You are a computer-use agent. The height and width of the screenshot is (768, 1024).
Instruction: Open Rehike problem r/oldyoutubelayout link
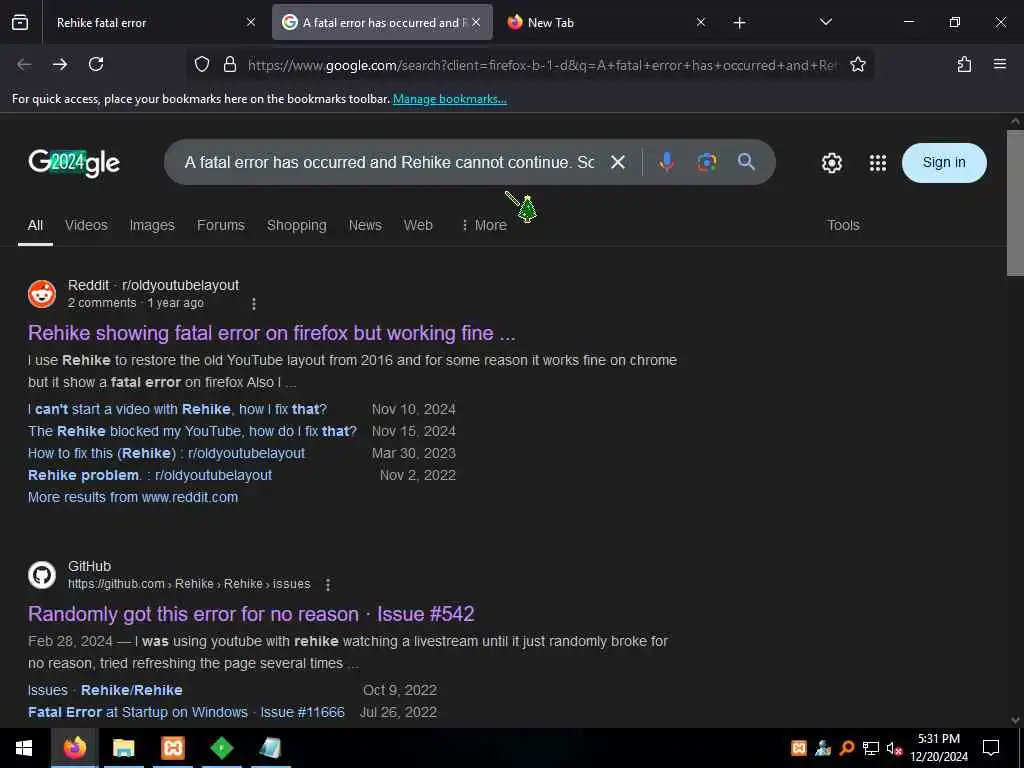pyautogui.click(x=150, y=475)
